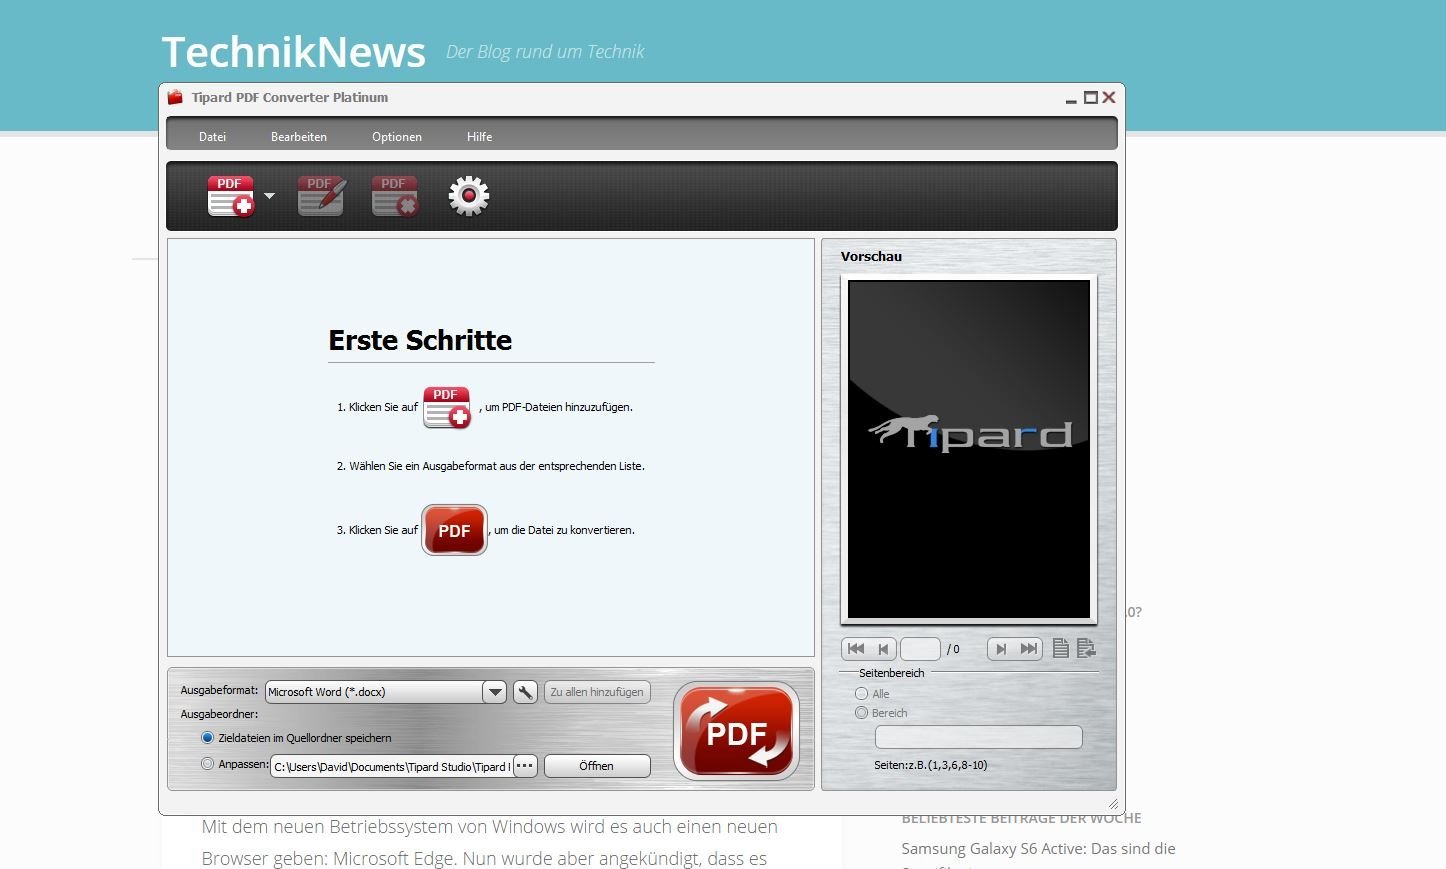The image size is (1446, 869).
Task: Select the Alle page range option
Action: (x=861, y=694)
